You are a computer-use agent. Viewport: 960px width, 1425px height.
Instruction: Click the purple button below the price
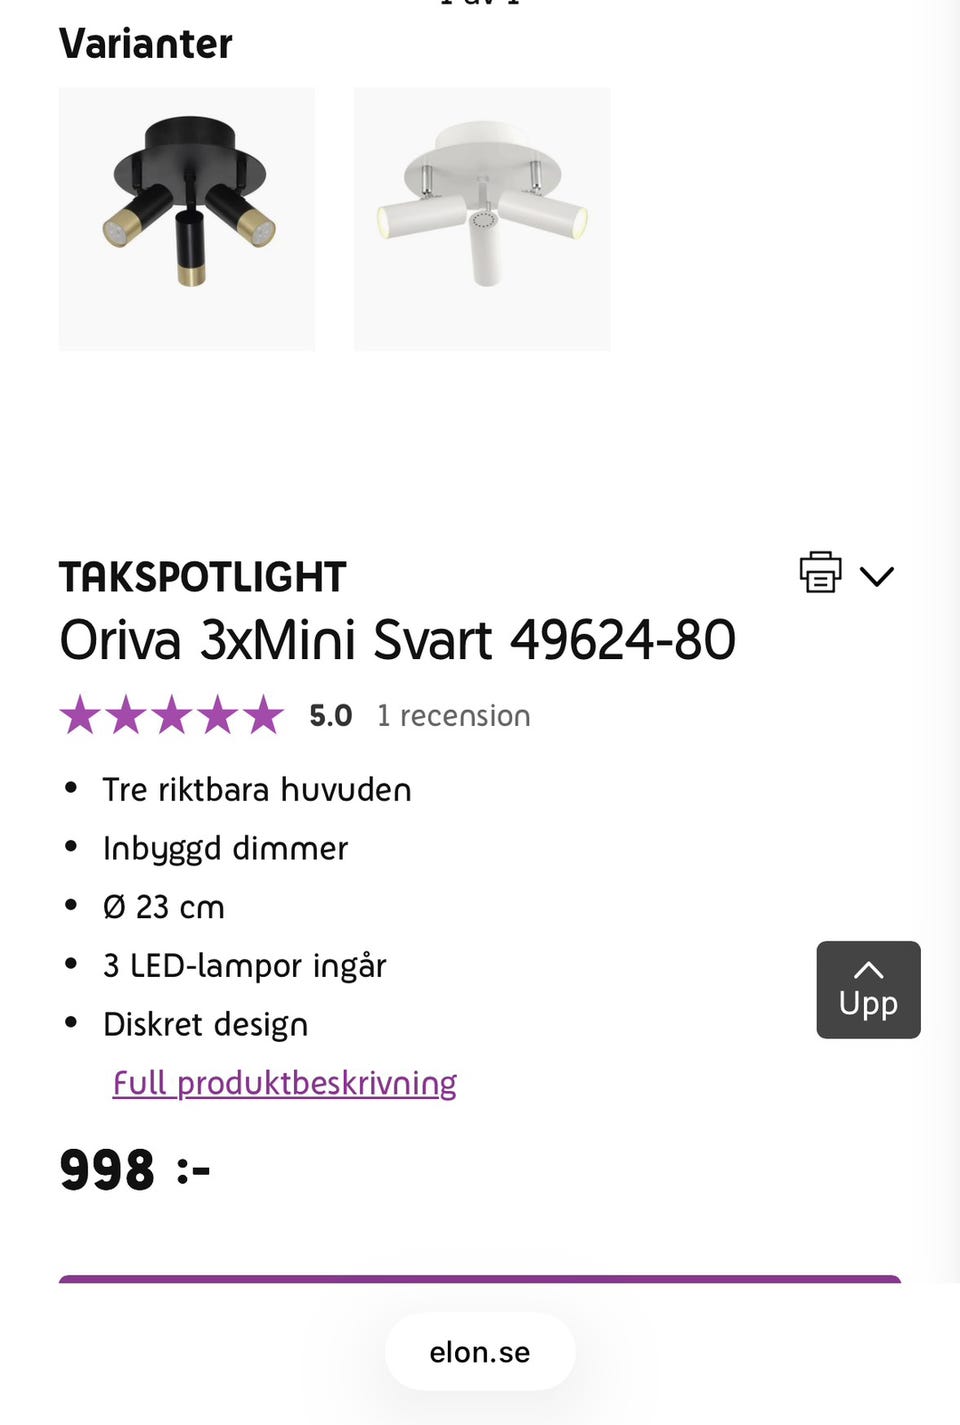point(480,1279)
